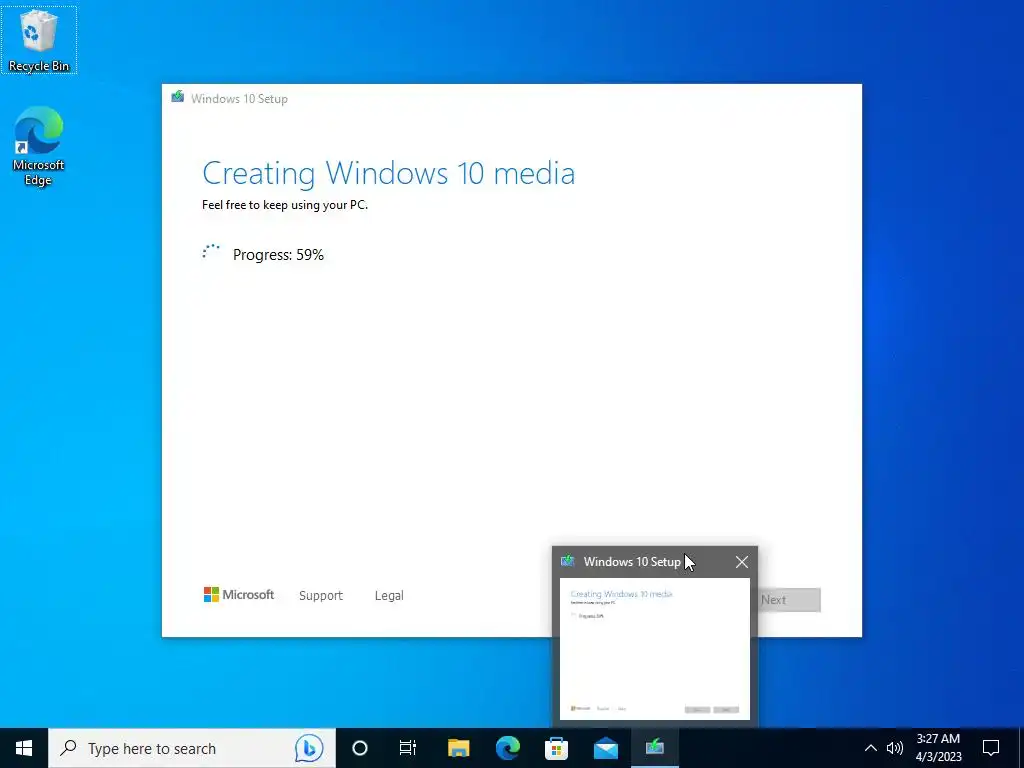Click the Next button in setup
1024x768 pixels.
click(789, 600)
